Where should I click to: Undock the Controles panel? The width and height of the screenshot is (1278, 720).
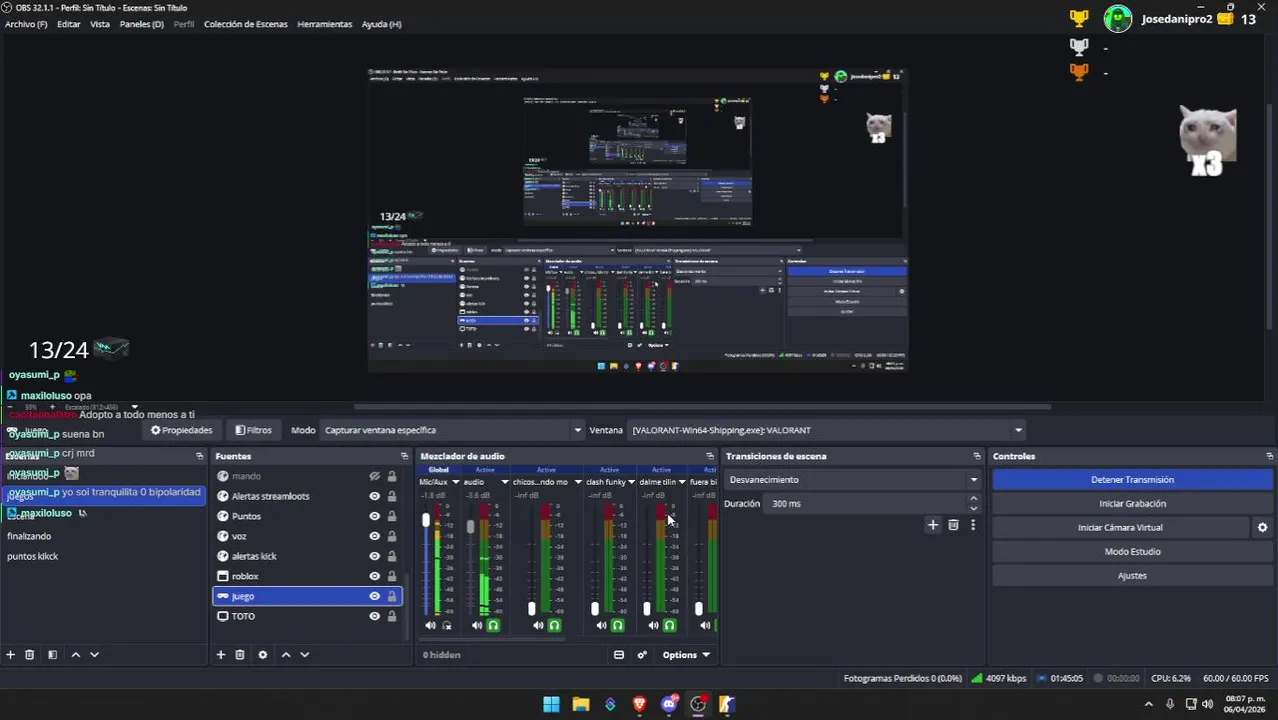click(1269, 456)
